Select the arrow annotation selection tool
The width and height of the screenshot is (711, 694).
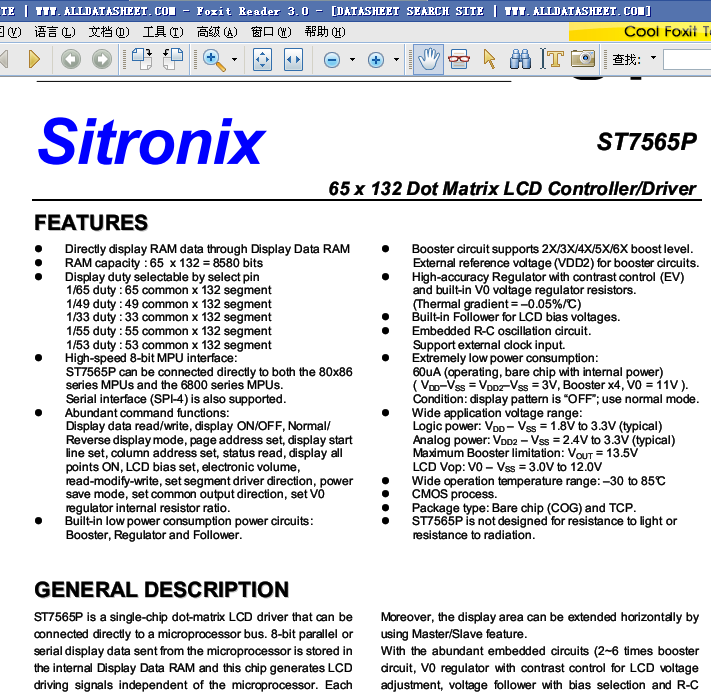(489, 59)
